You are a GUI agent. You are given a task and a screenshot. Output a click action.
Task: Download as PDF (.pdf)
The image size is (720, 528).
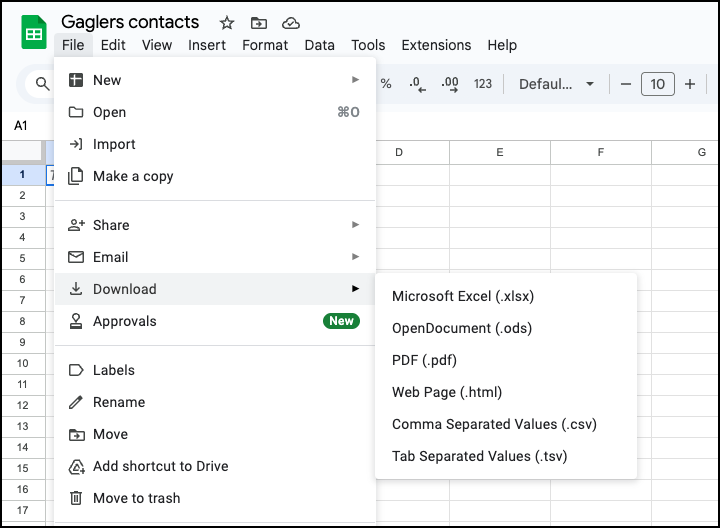click(506, 360)
